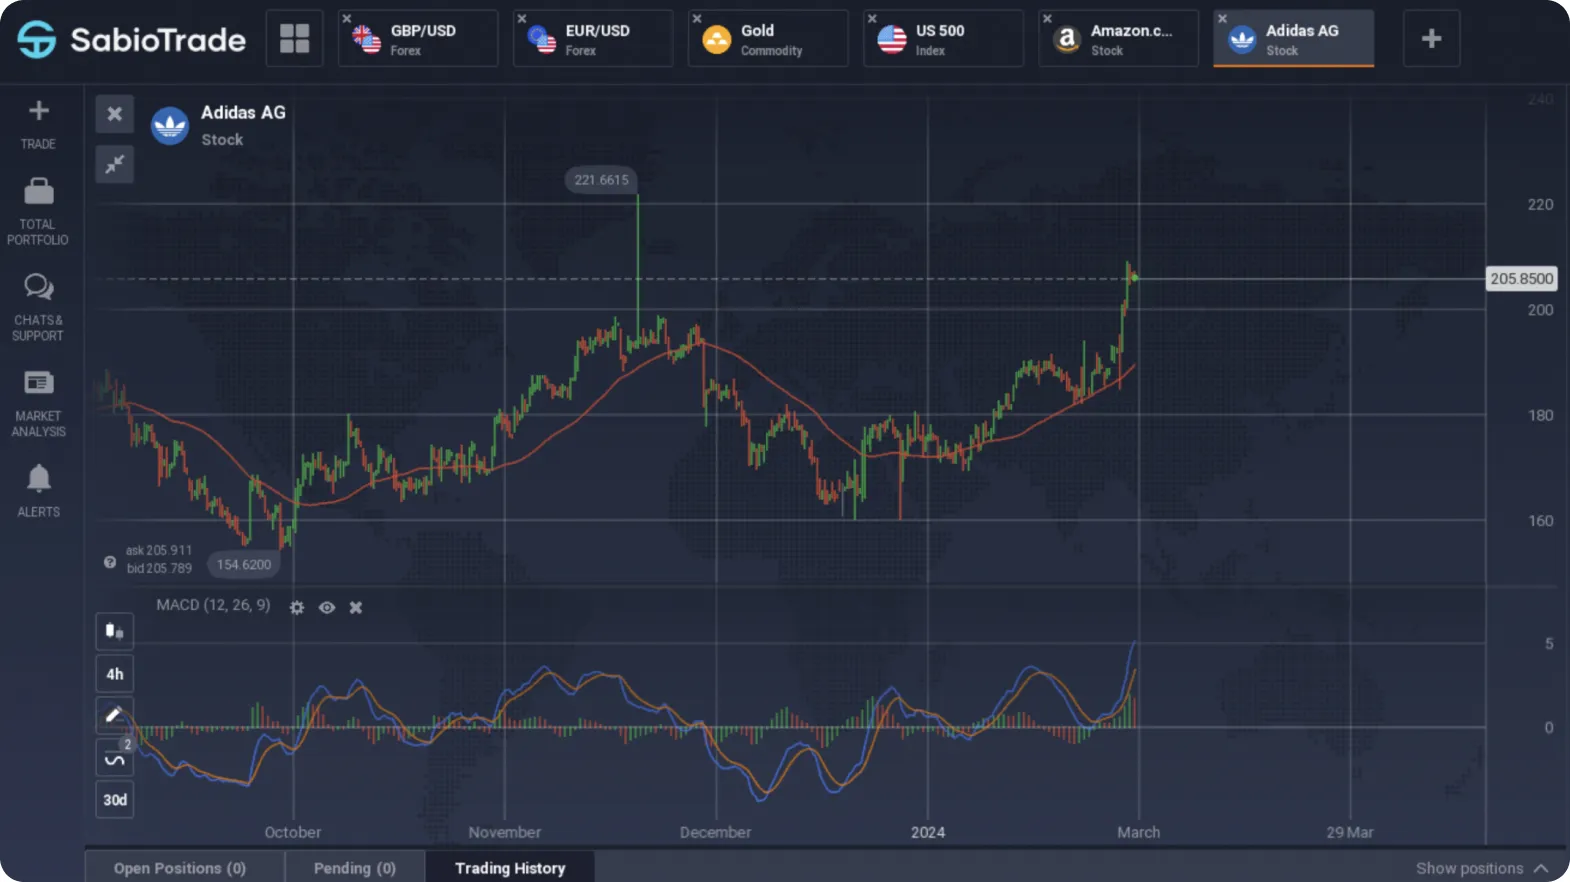
Task: Expand Show positions chevron
Action: click(x=1541, y=868)
